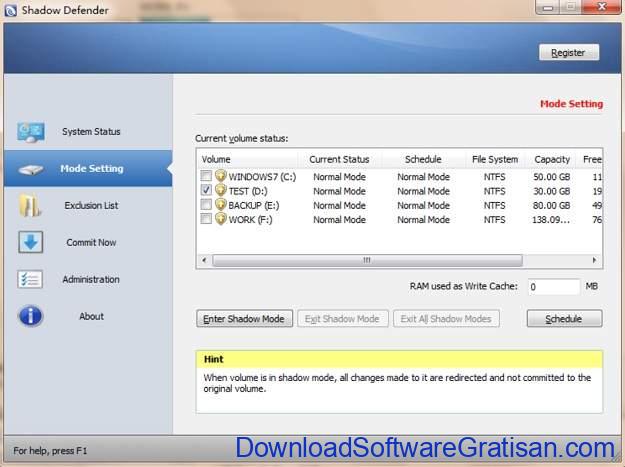Screen dimensions: 625x467
Task: Close the Shadow Defender window
Action: tap(601, 7)
